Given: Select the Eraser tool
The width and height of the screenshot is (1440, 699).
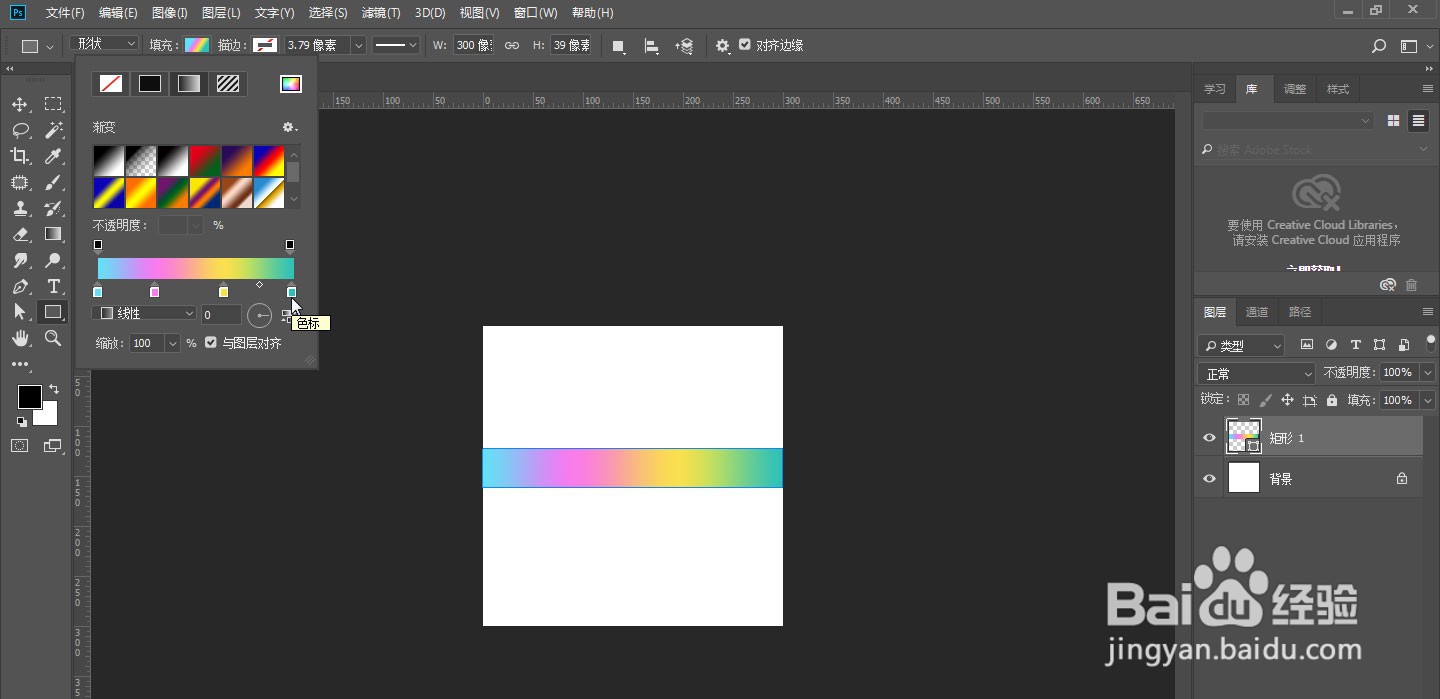Looking at the screenshot, I should pos(20,234).
